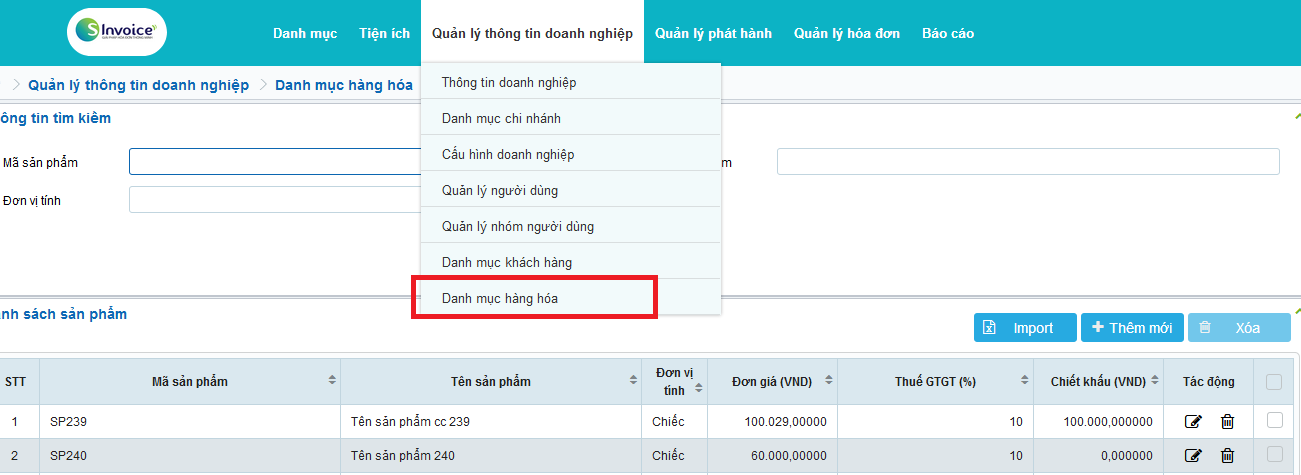Click the SInvoice logo

pyautogui.click(x=117, y=32)
